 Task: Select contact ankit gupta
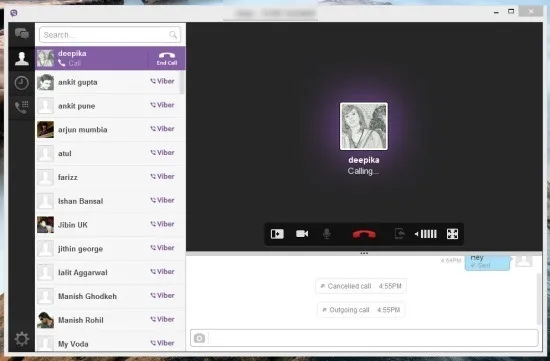tap(110, 82)
